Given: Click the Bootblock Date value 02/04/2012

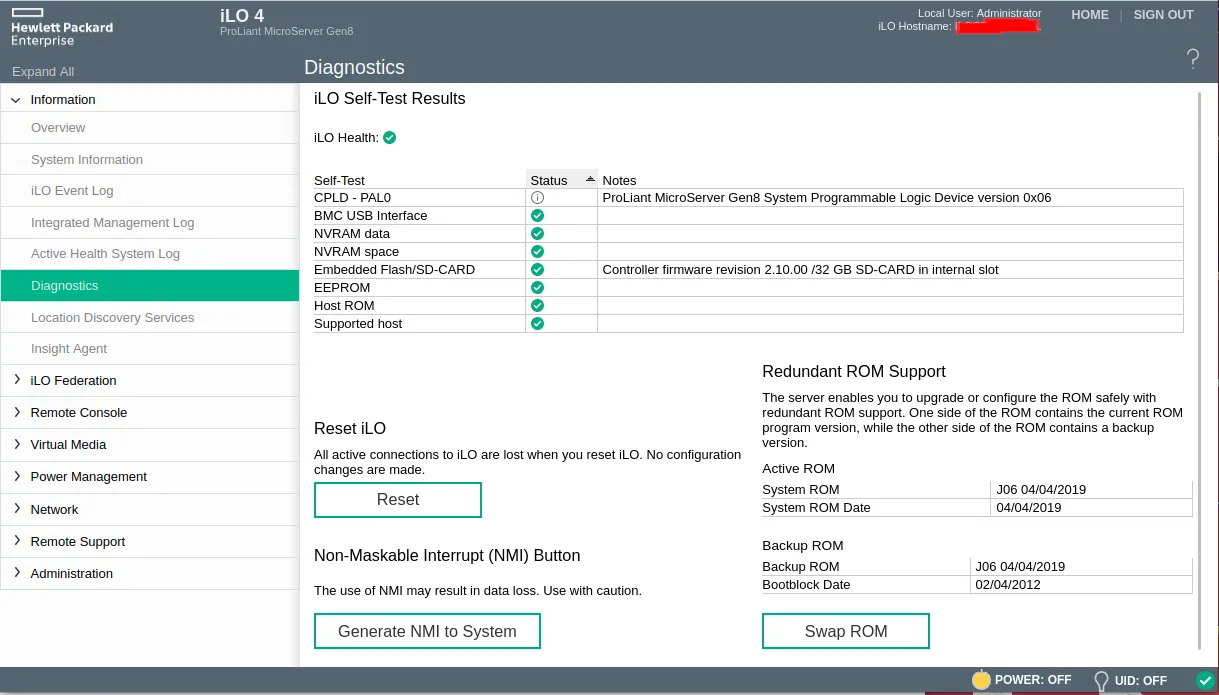Looking at the screenshot, I should point(1009,585).
